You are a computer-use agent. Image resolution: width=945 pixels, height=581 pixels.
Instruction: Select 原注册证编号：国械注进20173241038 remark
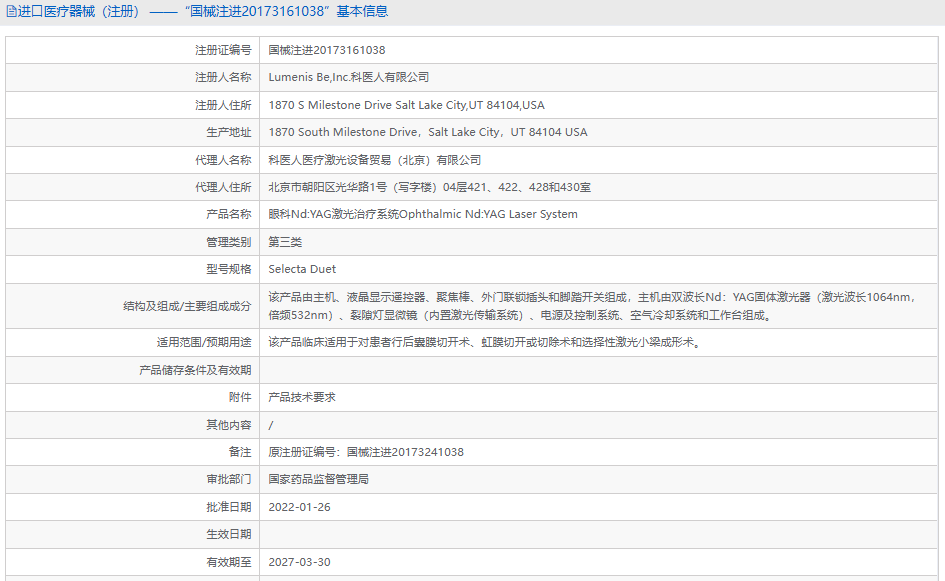click(x=366, y=452)
